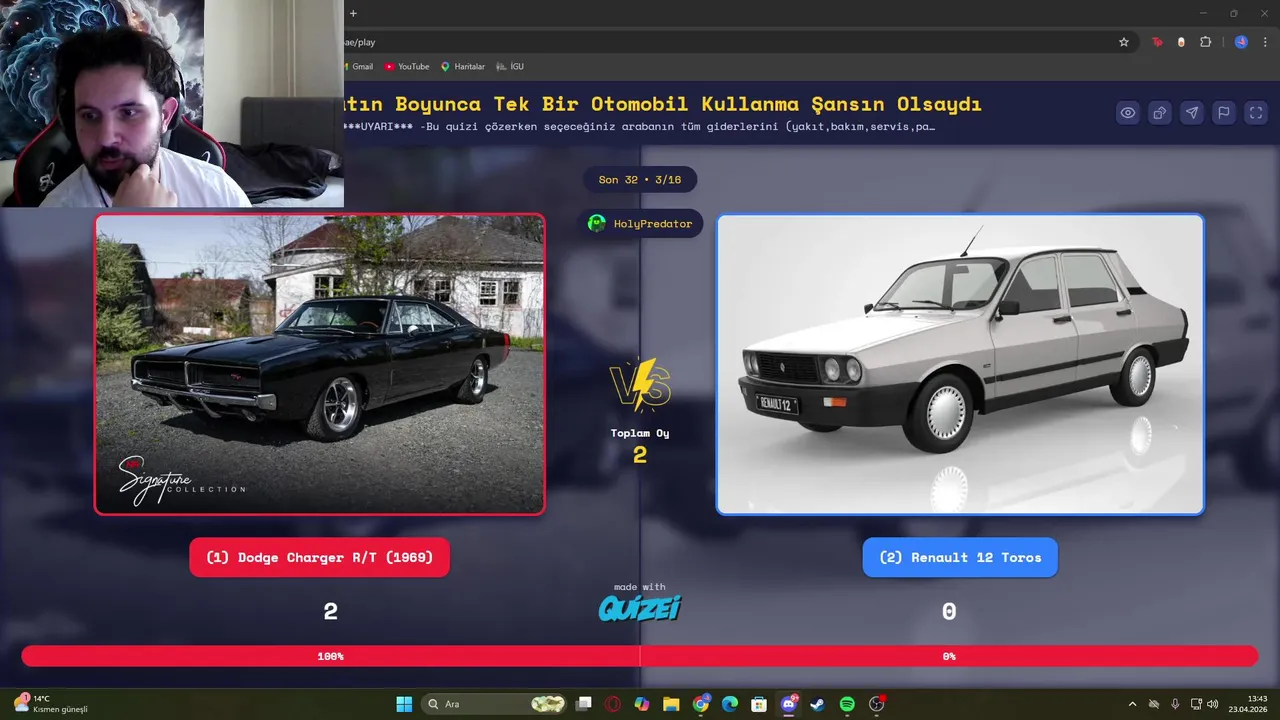Open the İGU bookmark
1280x720 pixels.
[510, 67]
